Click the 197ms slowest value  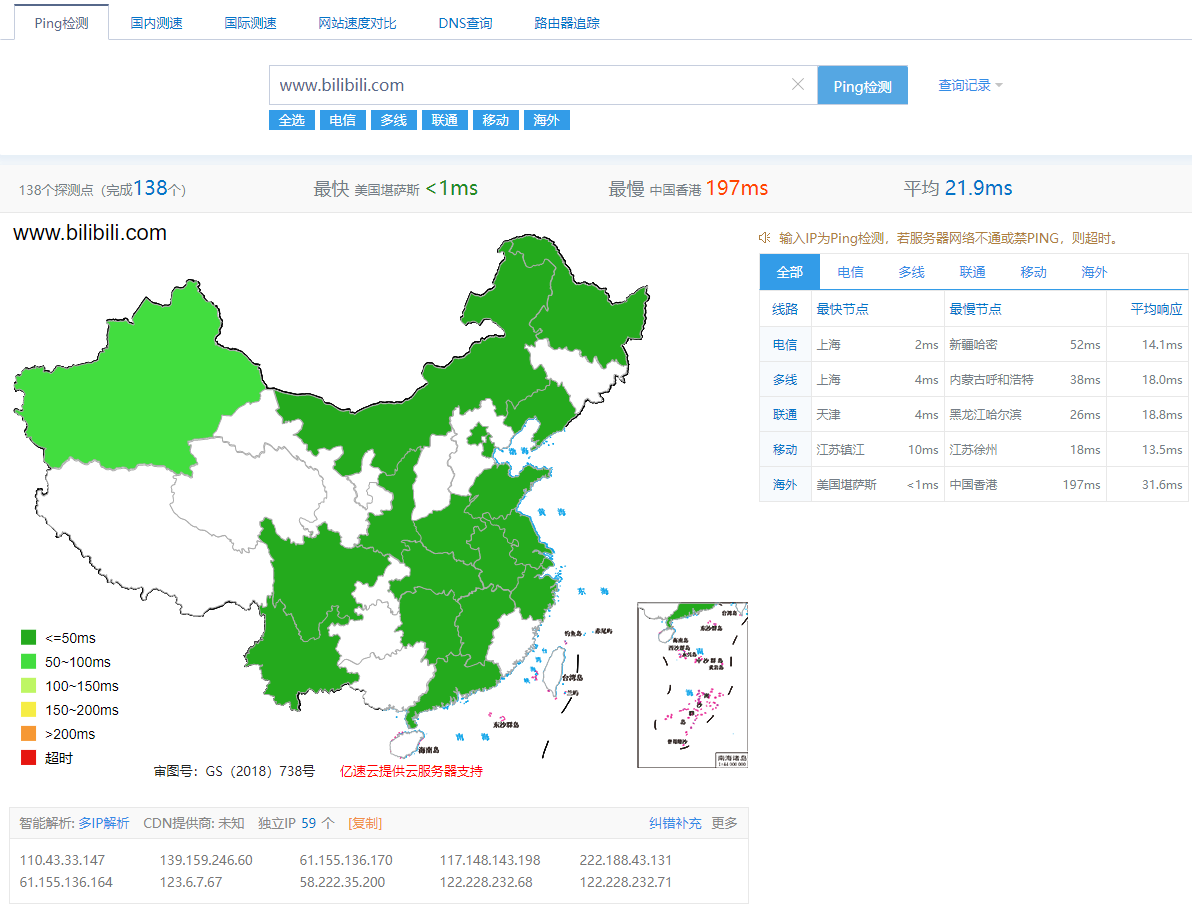(737, 188)
